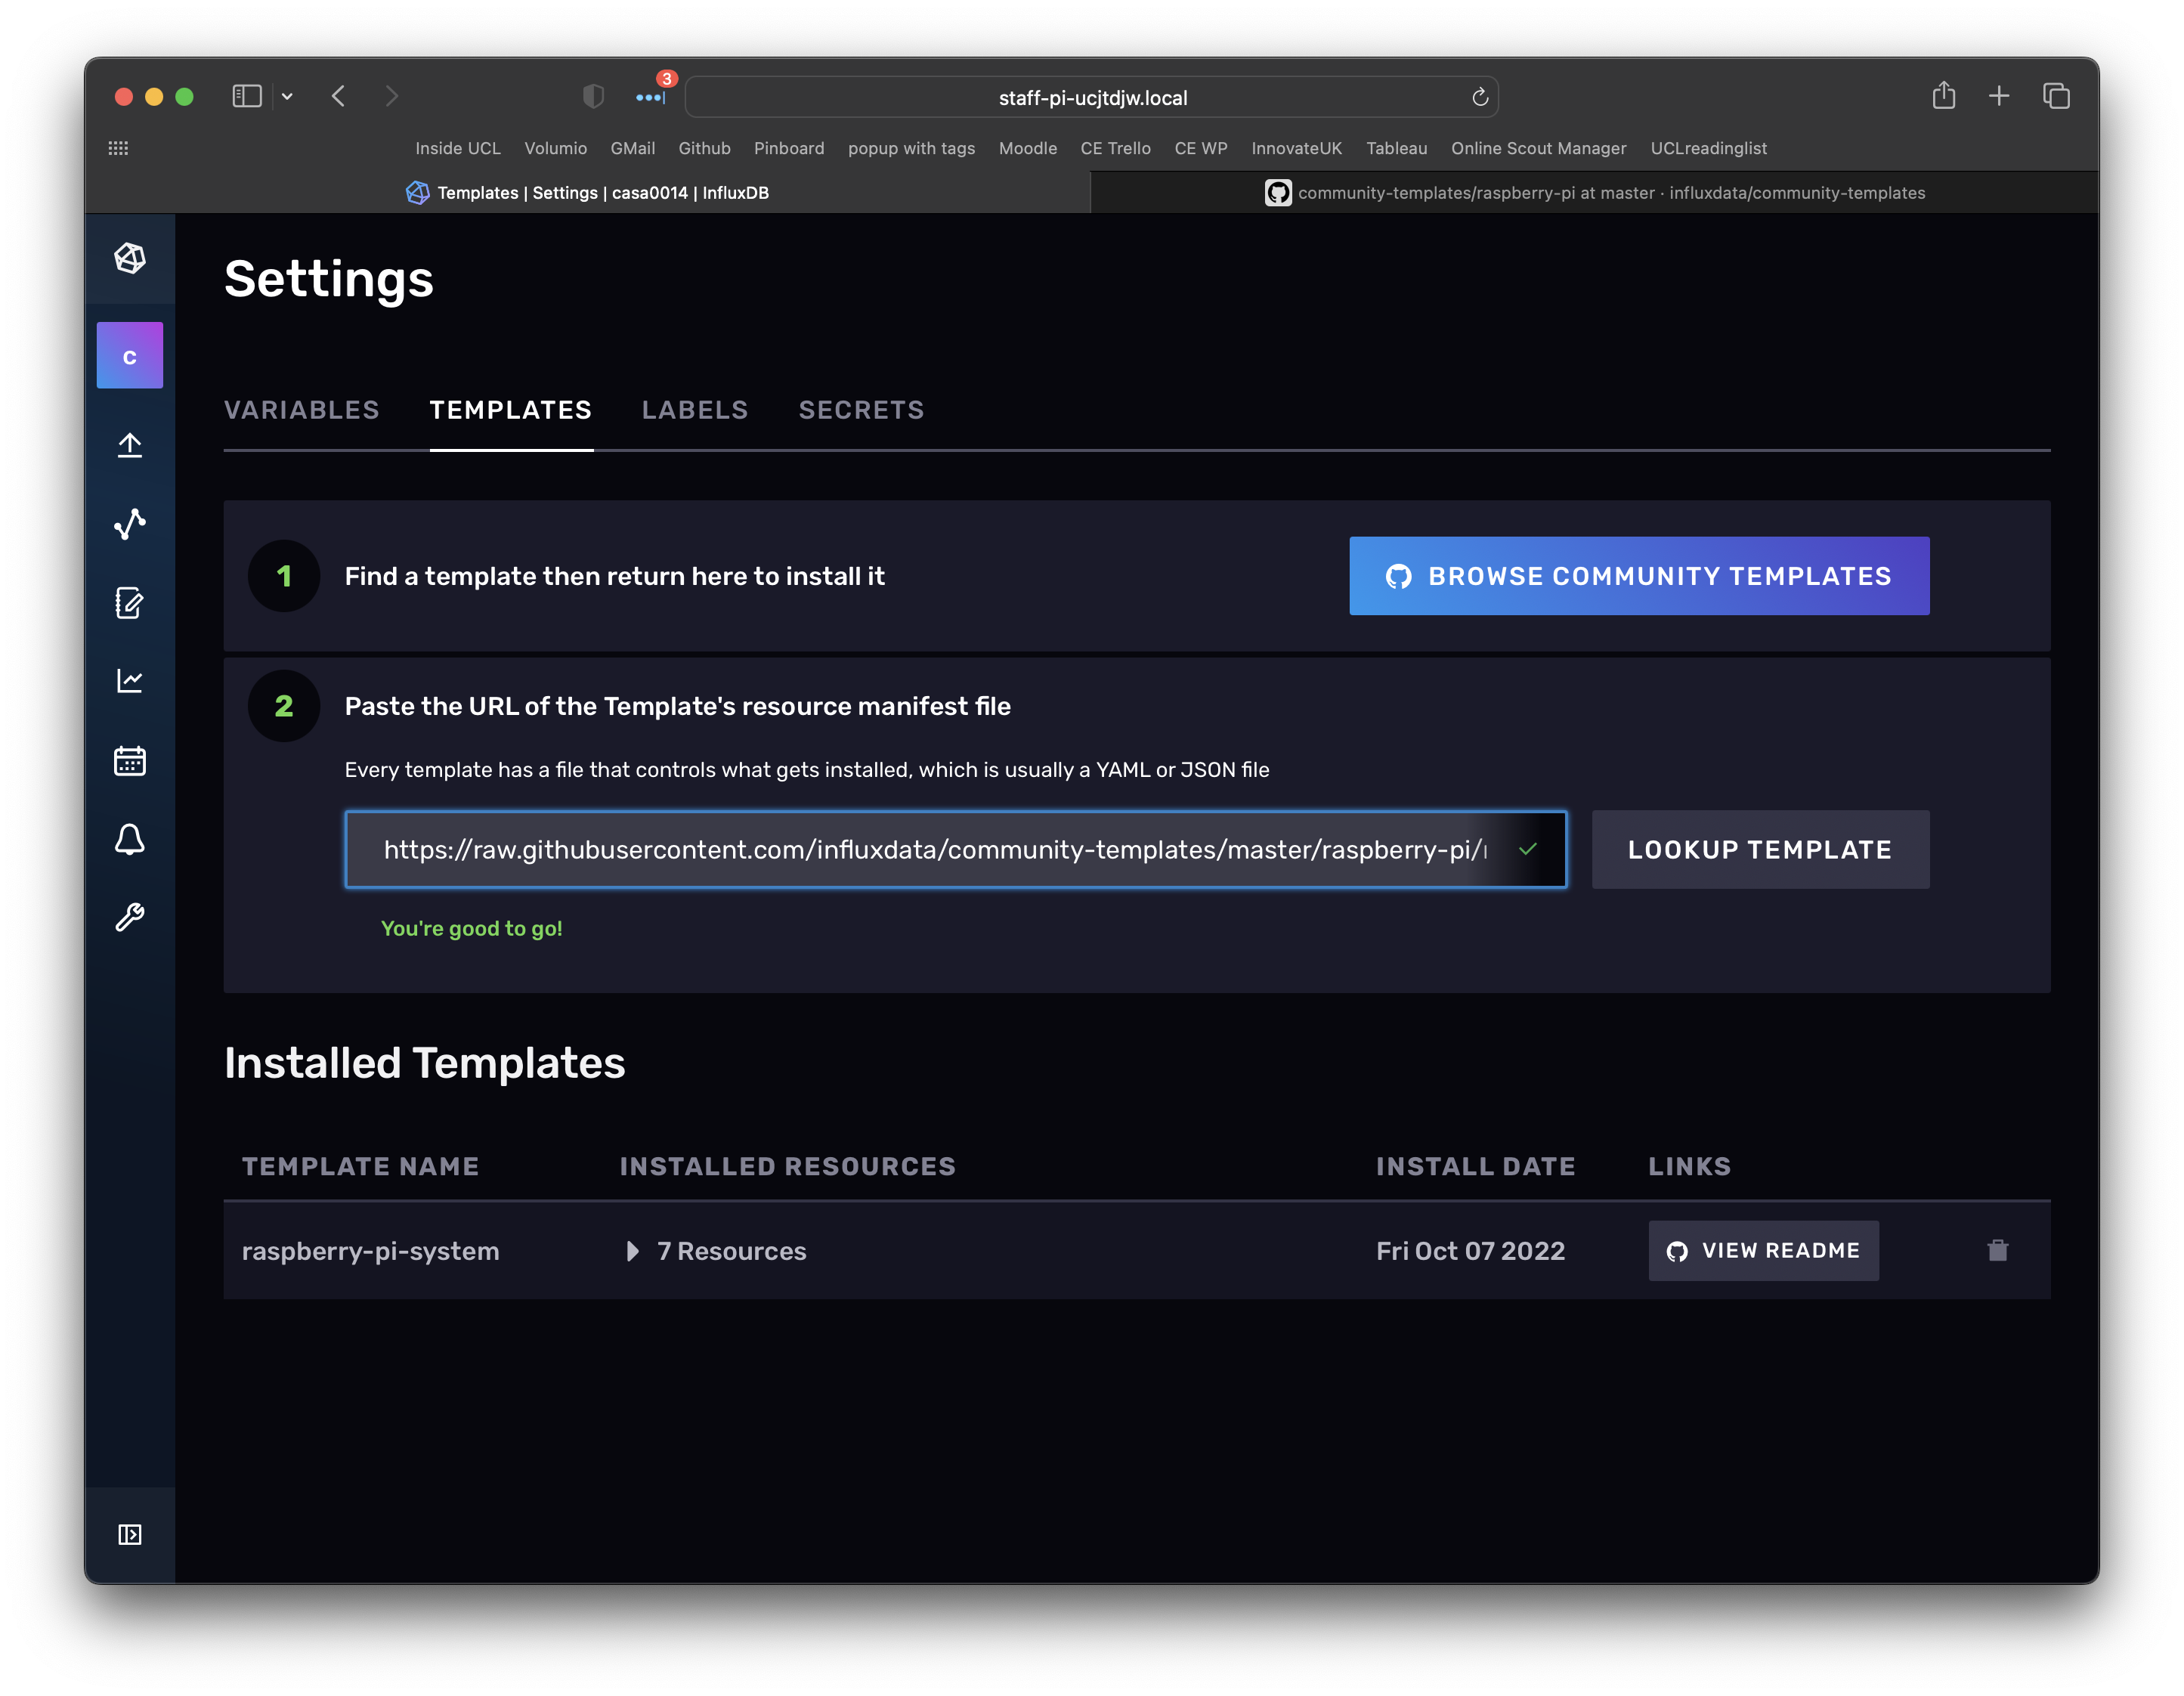This screenshot has height=1696, width=2184.
Task: Go forward with Safari forward arrow
Action: coord(391,96)
